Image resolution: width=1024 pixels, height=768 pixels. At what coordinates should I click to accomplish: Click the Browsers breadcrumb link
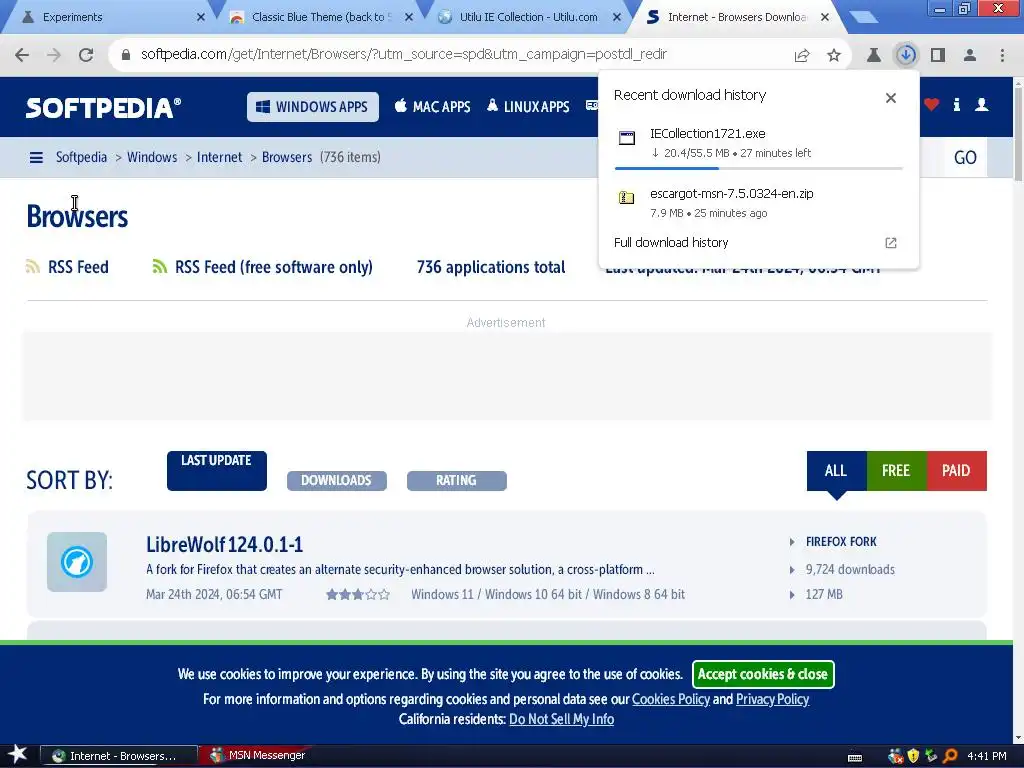(287, 157)
